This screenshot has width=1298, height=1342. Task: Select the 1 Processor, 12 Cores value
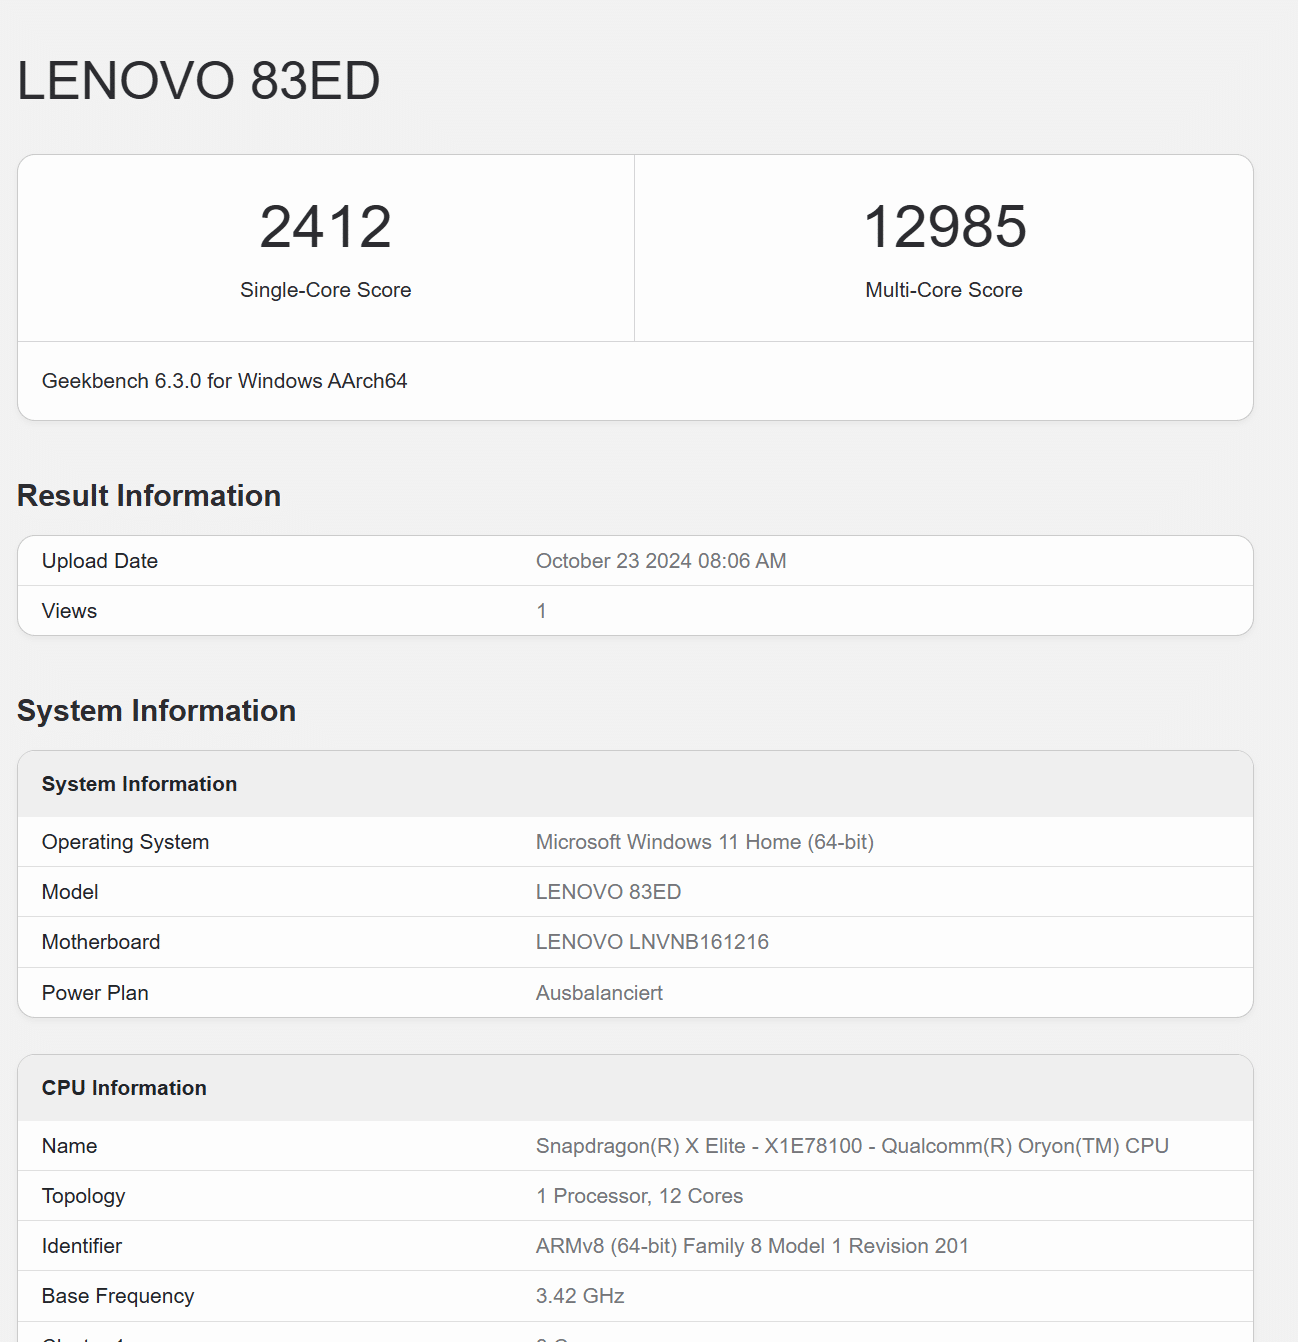(x=640, y=1196)
